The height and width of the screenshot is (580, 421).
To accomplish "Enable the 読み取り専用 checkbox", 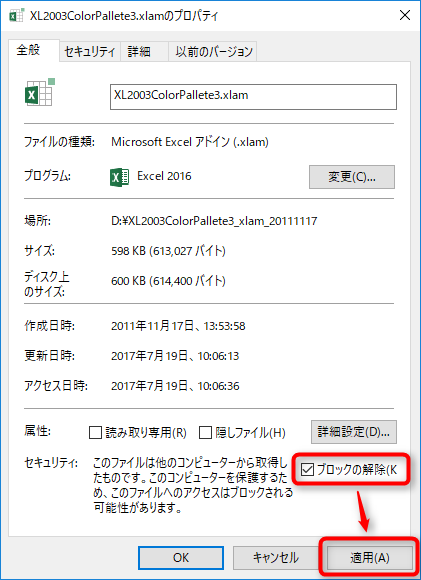I will [95, 432].
